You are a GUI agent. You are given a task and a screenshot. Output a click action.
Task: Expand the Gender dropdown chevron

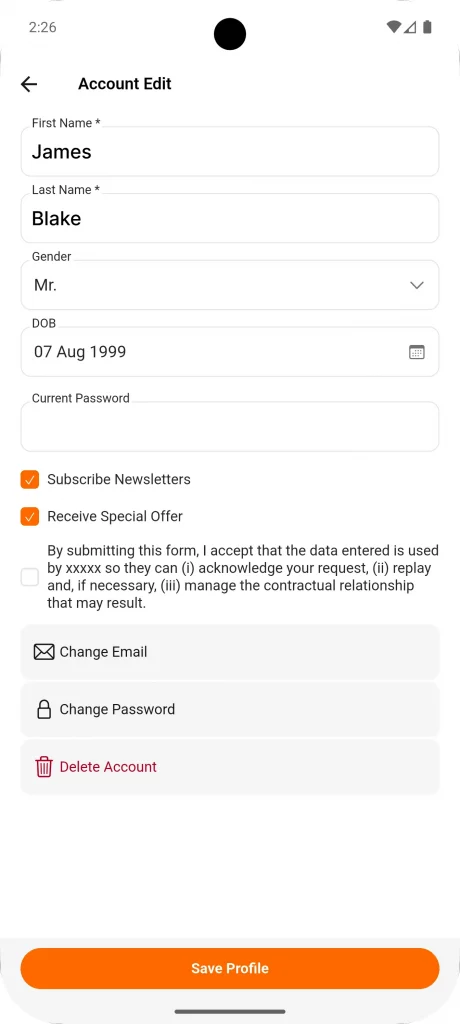417,285
